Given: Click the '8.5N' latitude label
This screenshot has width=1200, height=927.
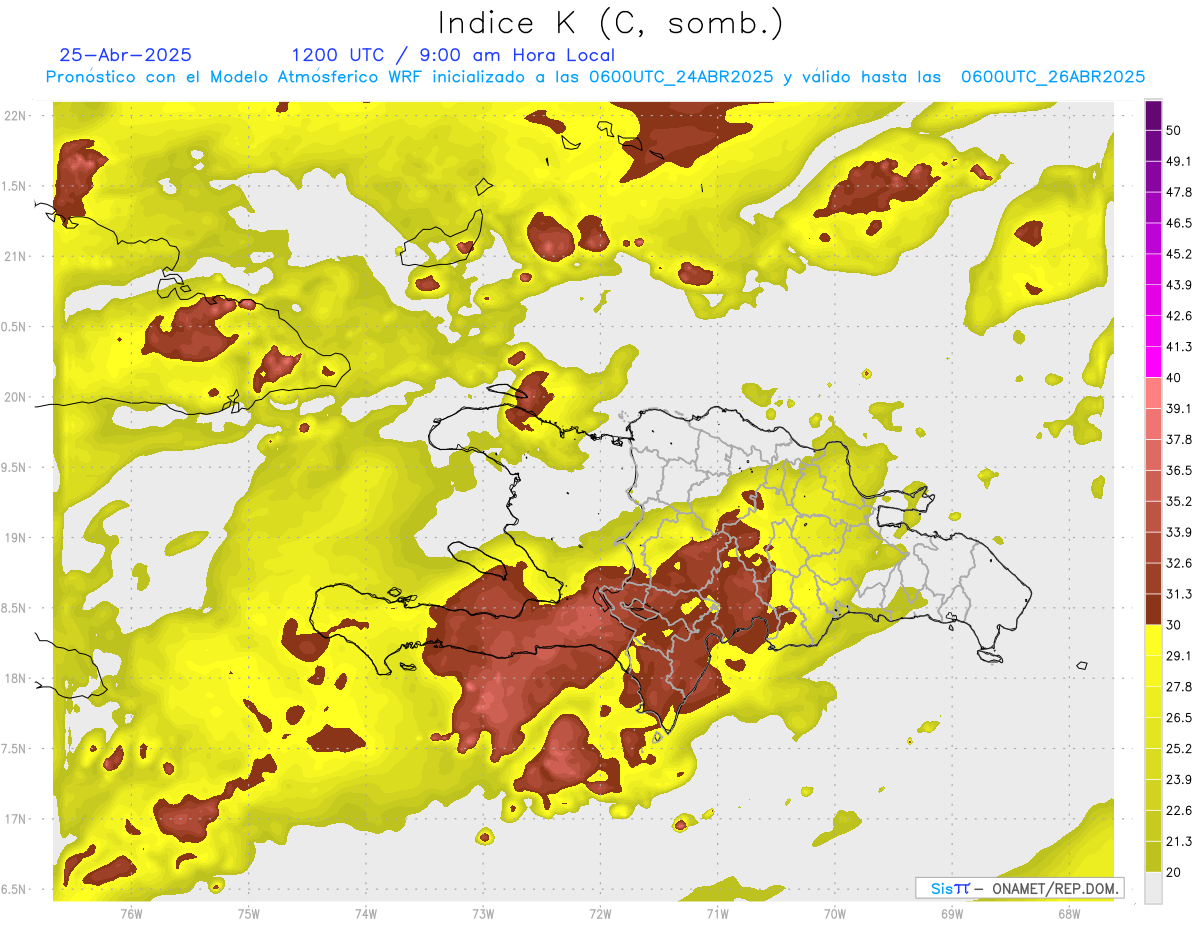Looking at the screenshot, I should [14, 608].
